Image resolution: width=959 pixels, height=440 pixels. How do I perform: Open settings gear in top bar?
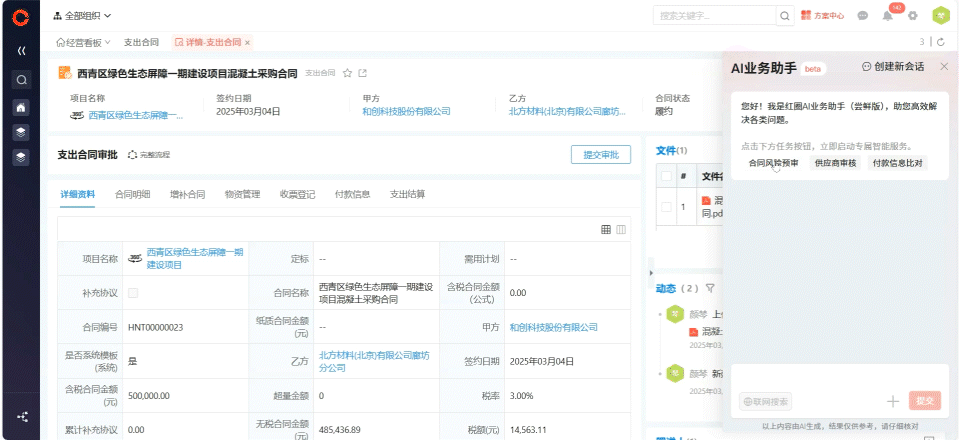point(912,16)
